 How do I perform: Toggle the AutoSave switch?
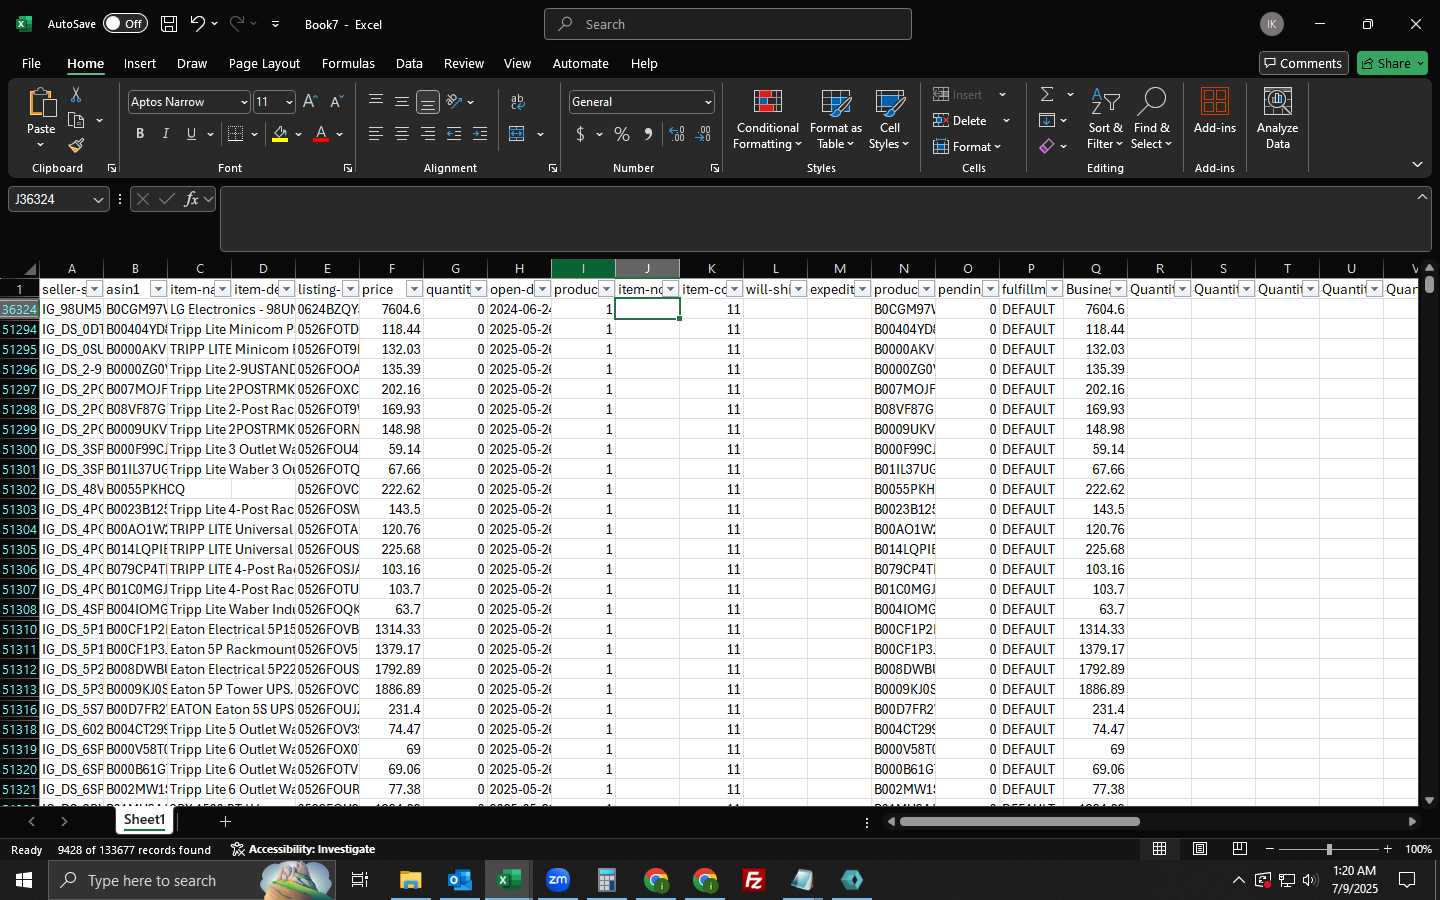[125, 23]
